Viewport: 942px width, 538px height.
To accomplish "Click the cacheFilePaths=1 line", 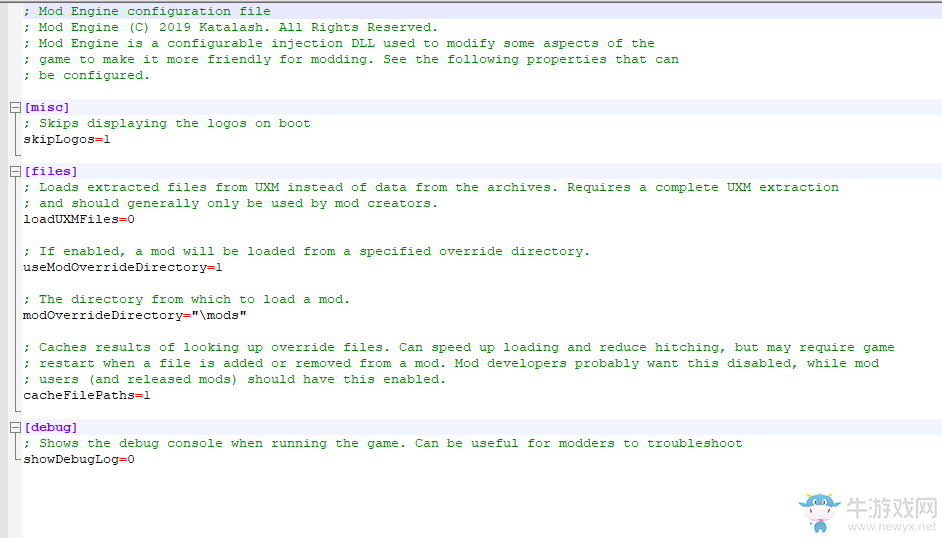I will pos(87,395).
